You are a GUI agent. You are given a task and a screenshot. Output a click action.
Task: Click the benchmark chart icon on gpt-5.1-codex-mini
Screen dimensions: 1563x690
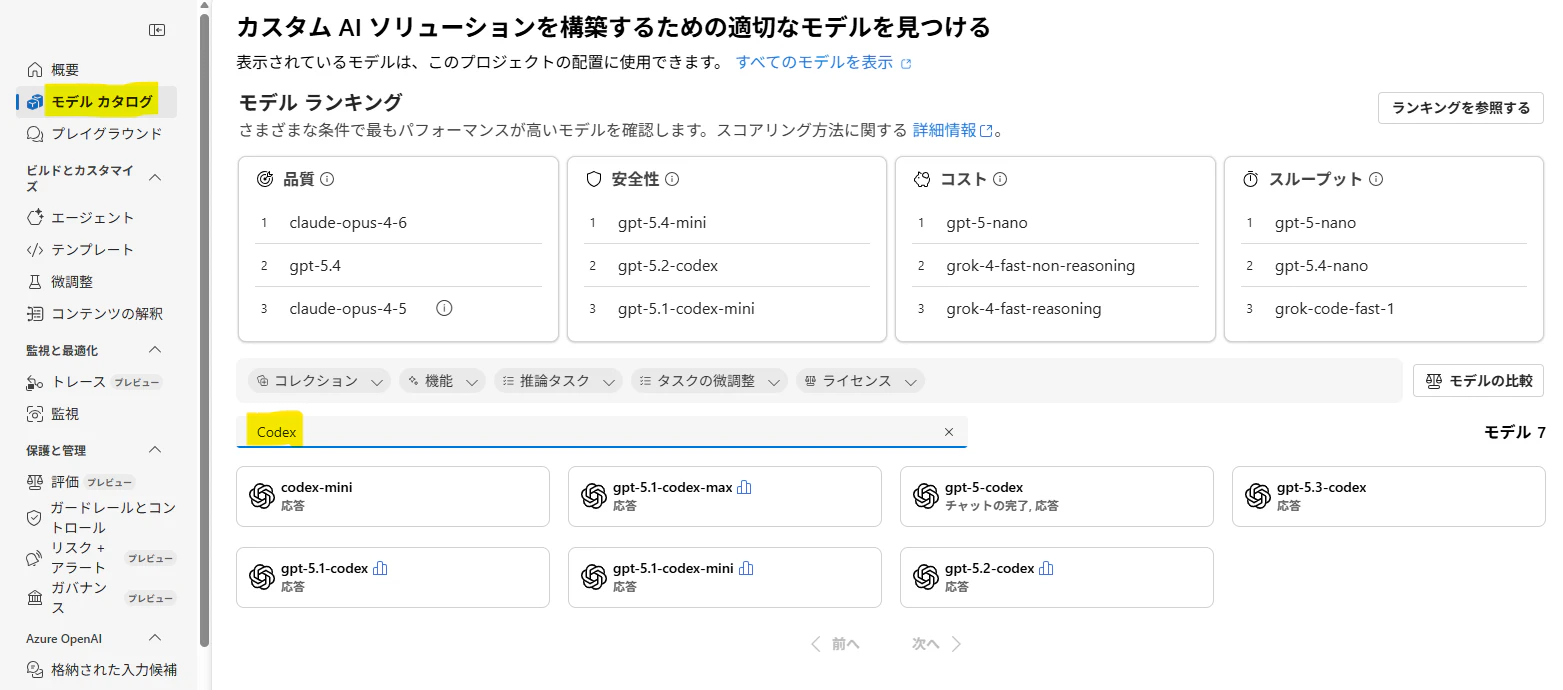click(746, 568)
